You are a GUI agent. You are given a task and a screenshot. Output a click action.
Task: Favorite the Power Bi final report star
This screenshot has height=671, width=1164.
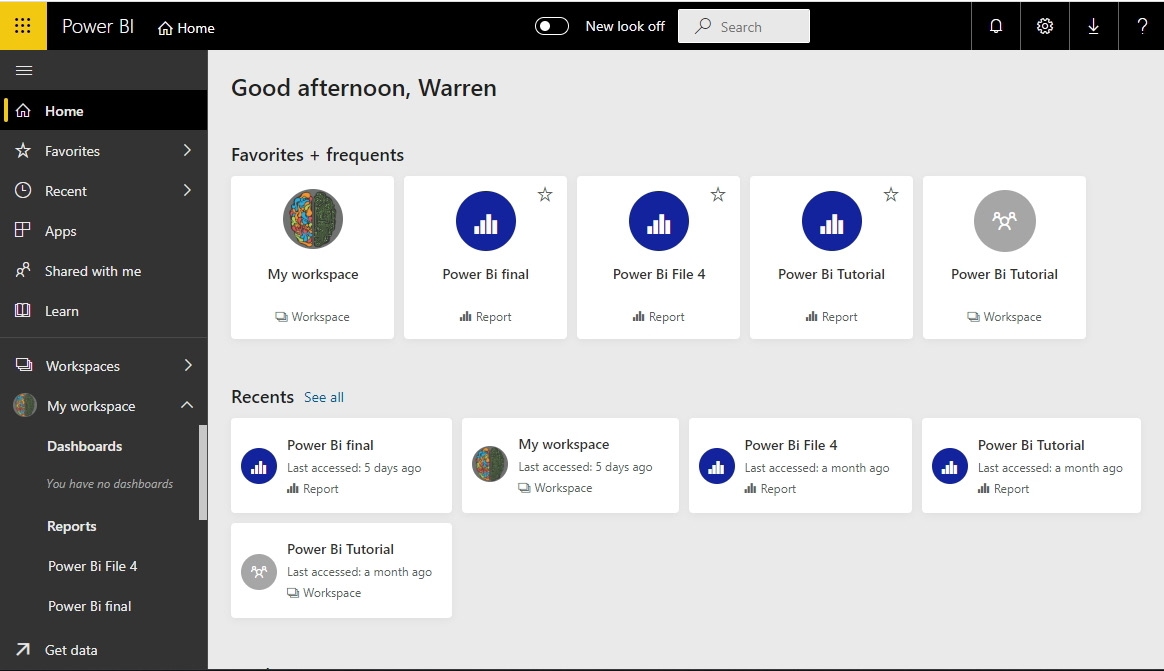pyautogui.click(x=545, y=196)
